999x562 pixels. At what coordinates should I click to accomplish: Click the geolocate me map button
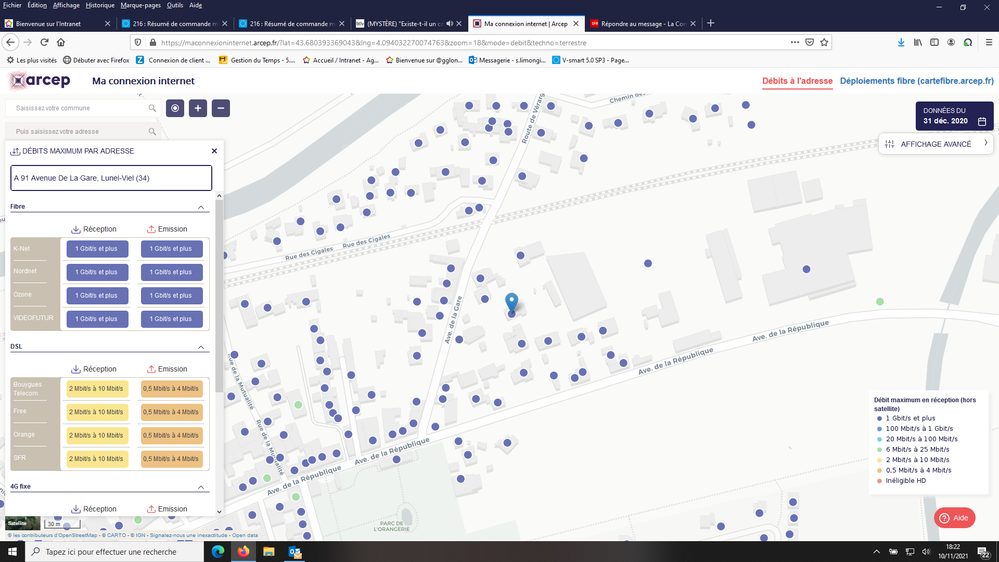(x=175, y=108)
